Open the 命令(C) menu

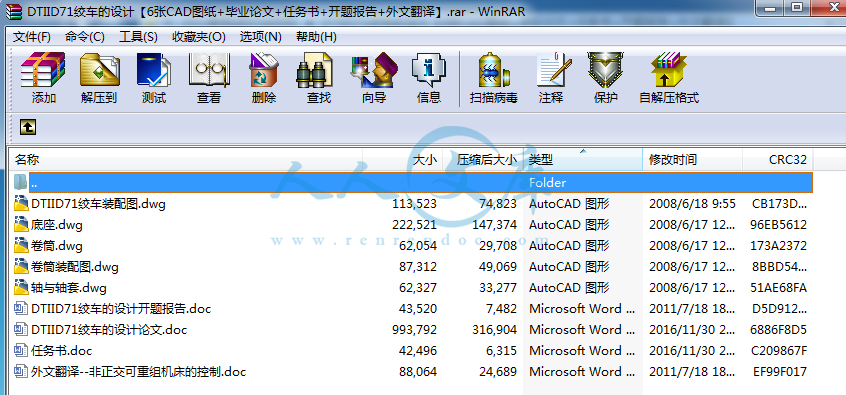point(85,37)
